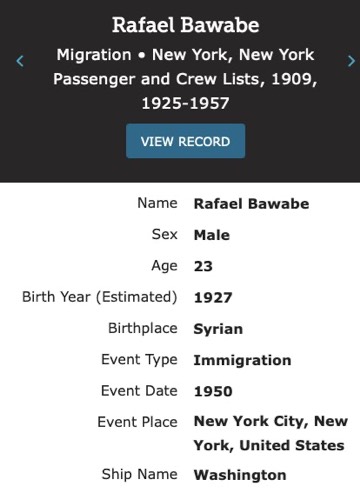
Task: Open the VIEW RECORD button
Action: point(185,141)
